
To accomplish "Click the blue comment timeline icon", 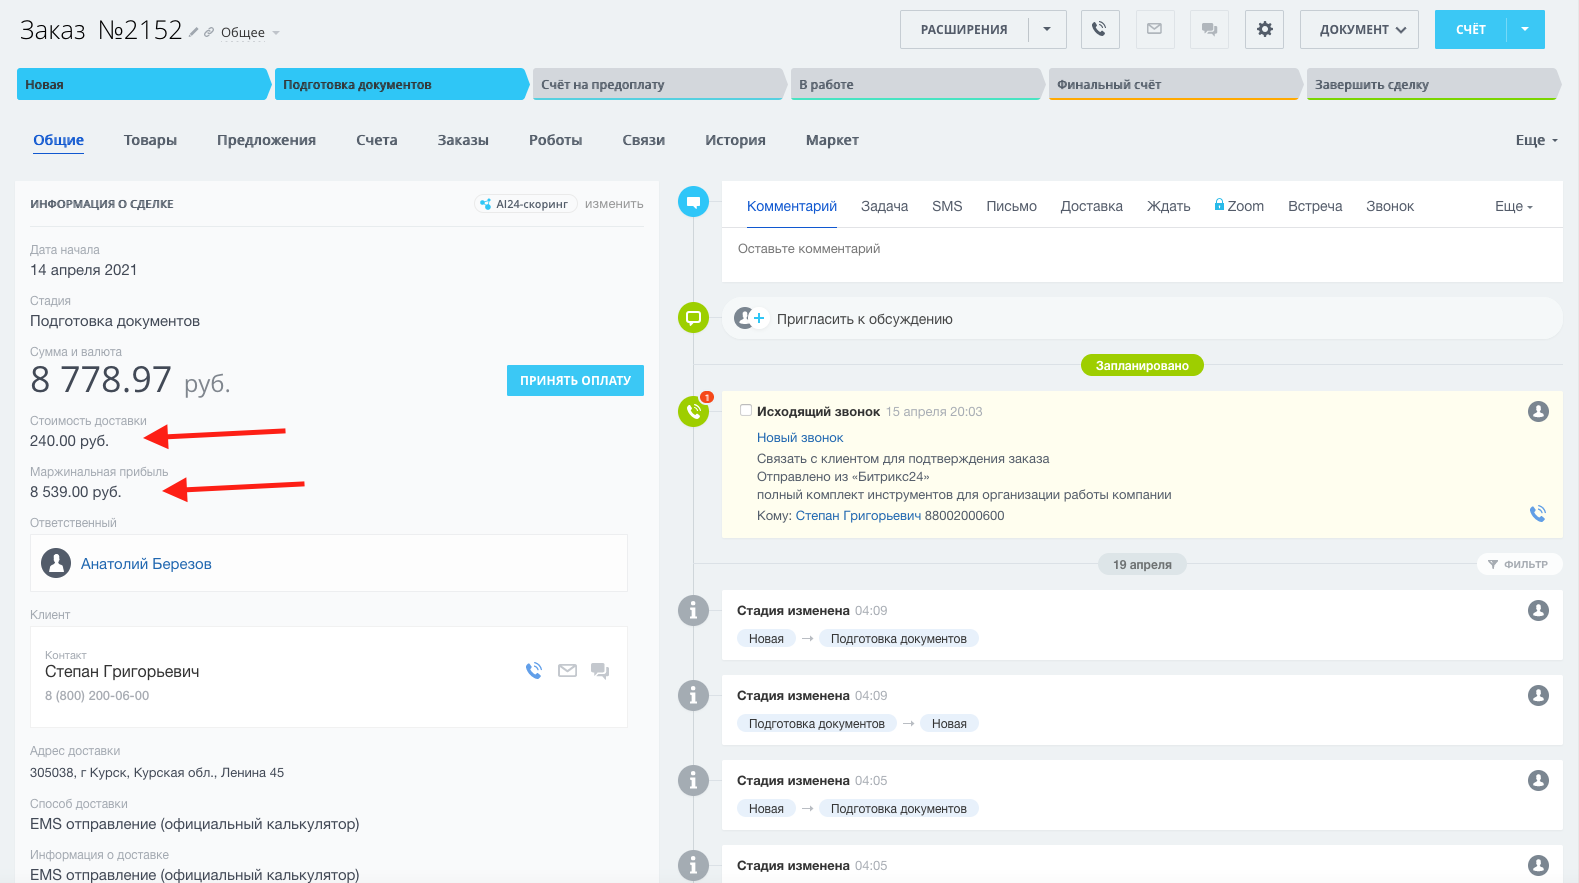I will tap(693, 202).
